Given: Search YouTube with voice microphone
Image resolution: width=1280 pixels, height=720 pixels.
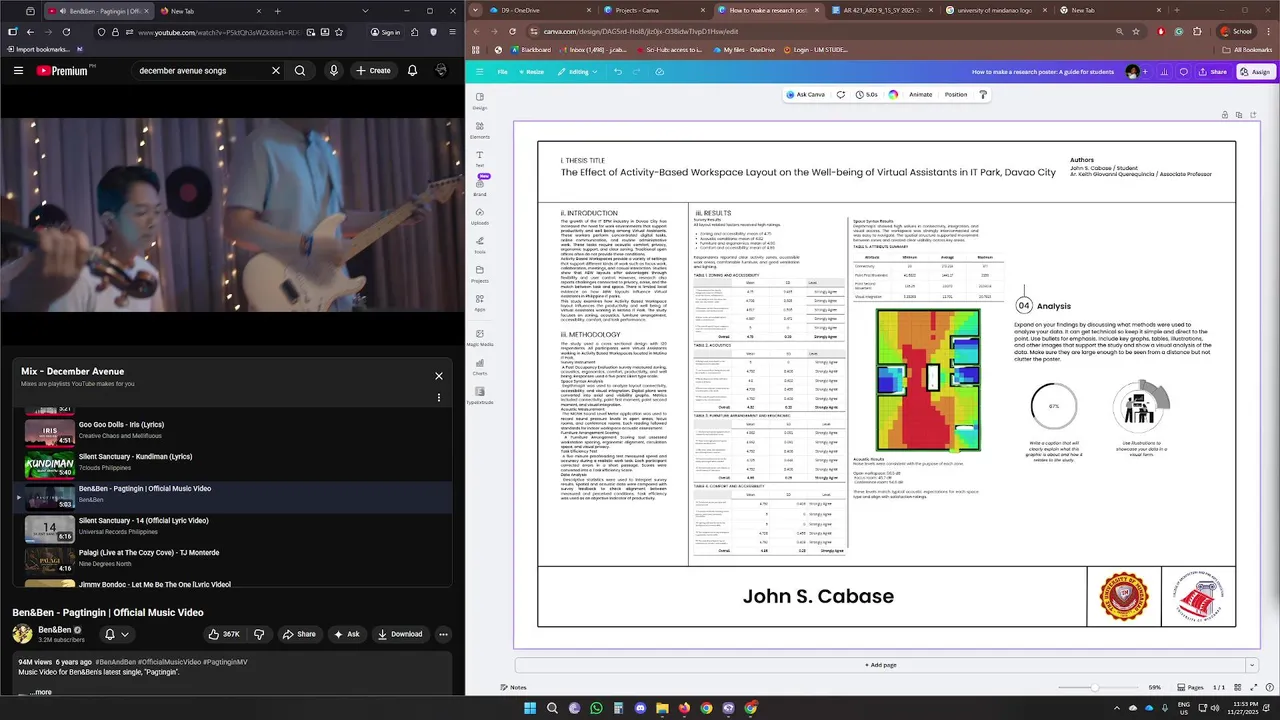Looking at the screenshot, I should pyautogui.click(x=334, y=70).
